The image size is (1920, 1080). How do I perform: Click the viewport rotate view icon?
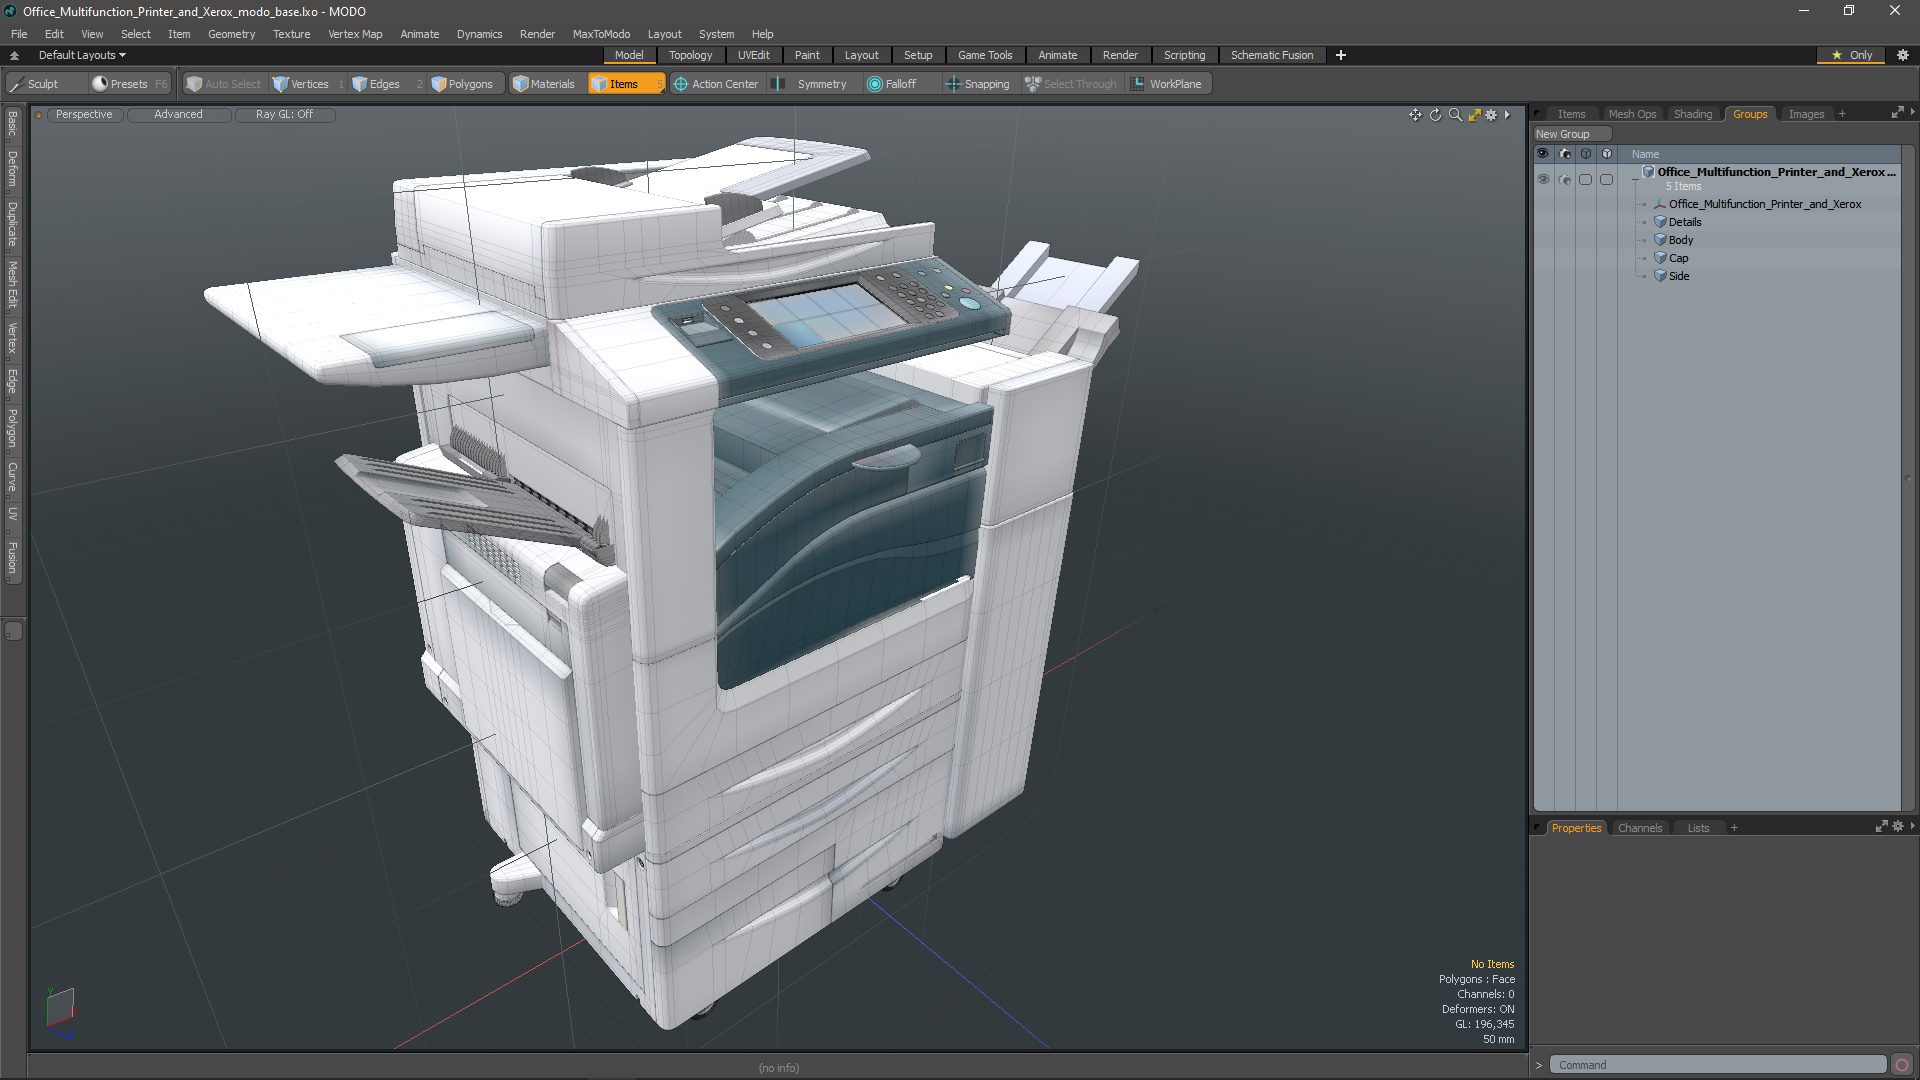pyautogui.click(x=1435, y=115)
